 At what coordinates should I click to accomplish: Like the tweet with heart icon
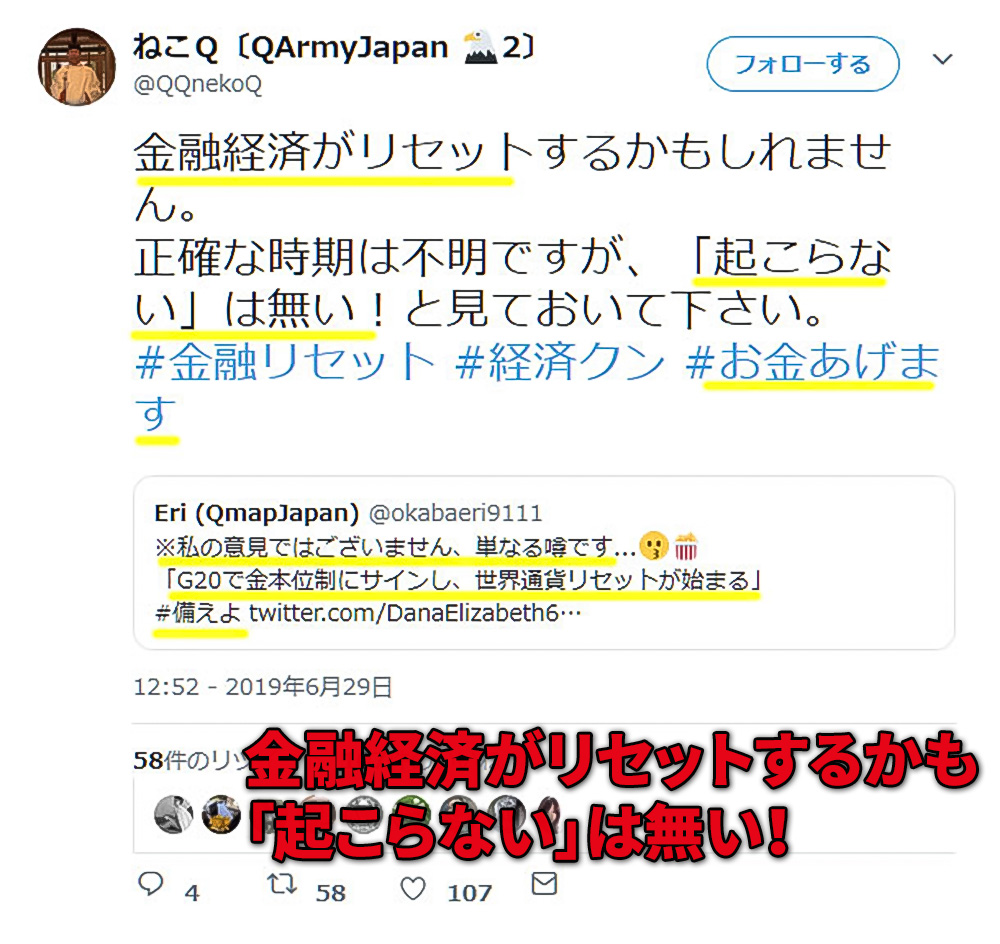pyautogui.click(x=413, y=888)
